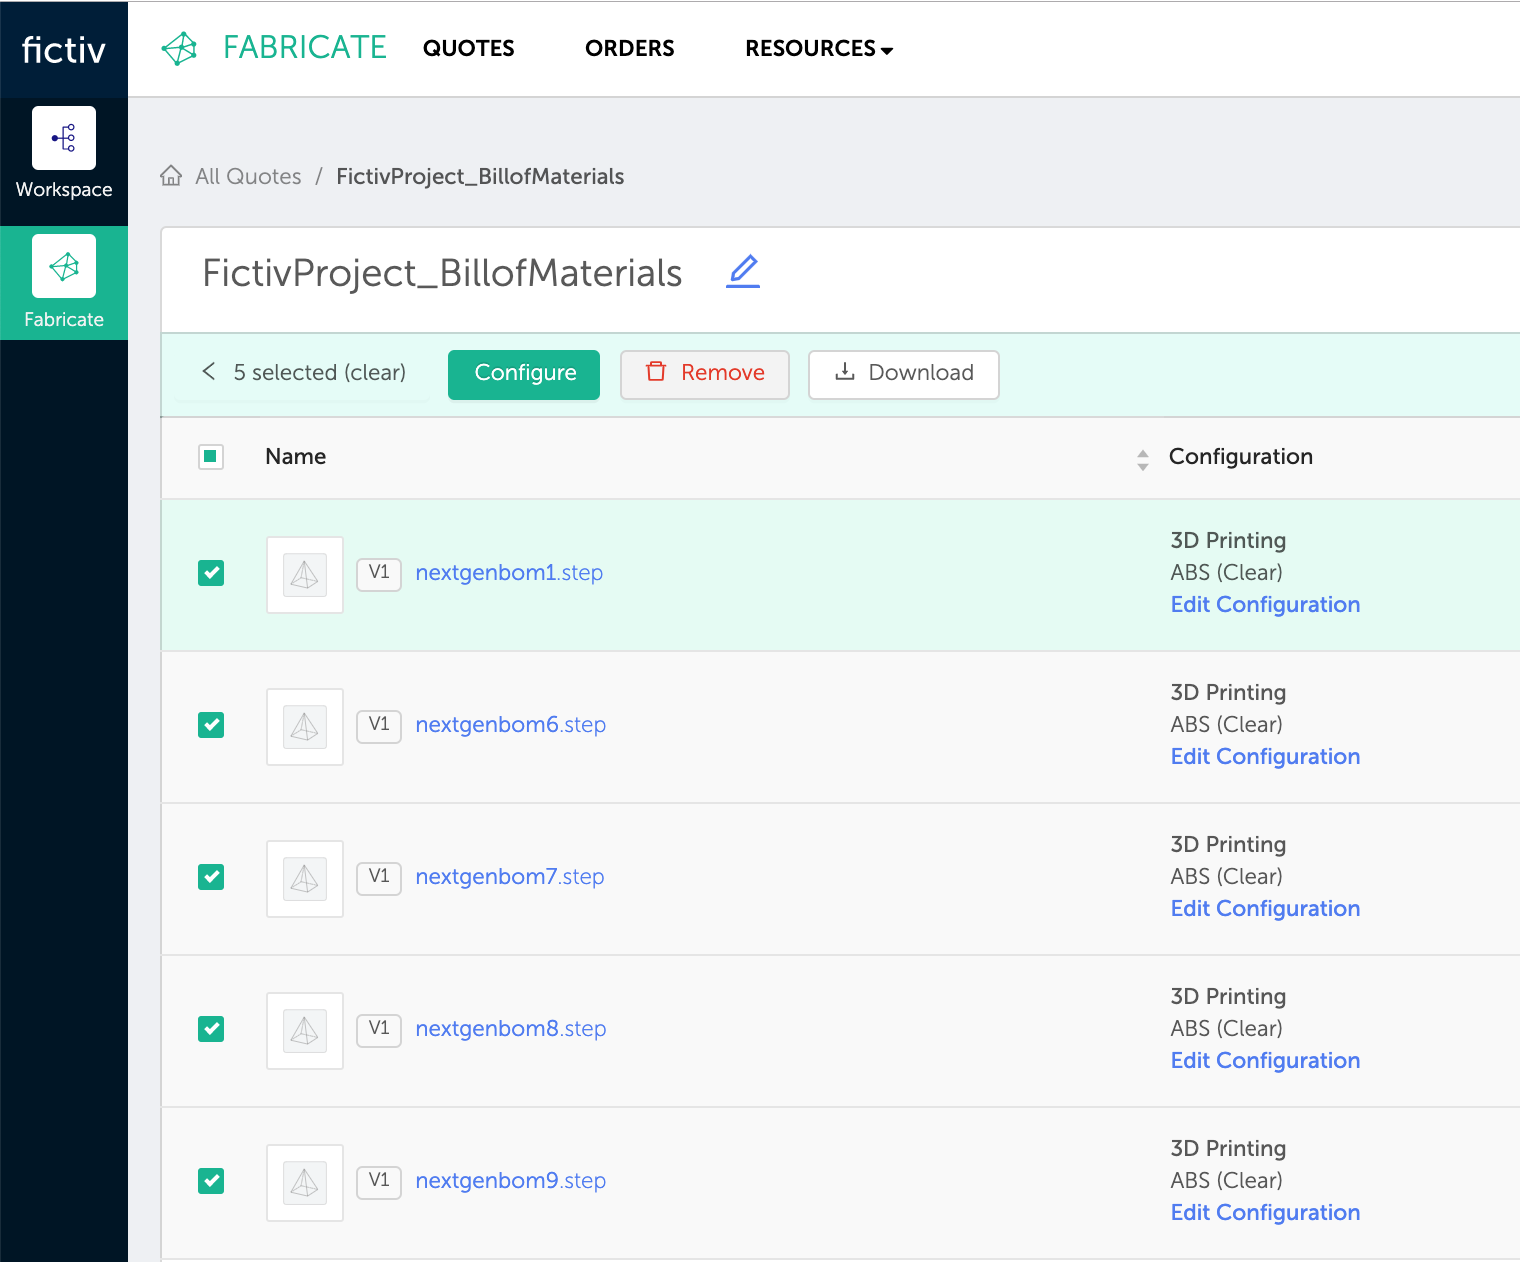Toggle the select-all header checkbox
1520x1262 pixels.
pos(211,457)
